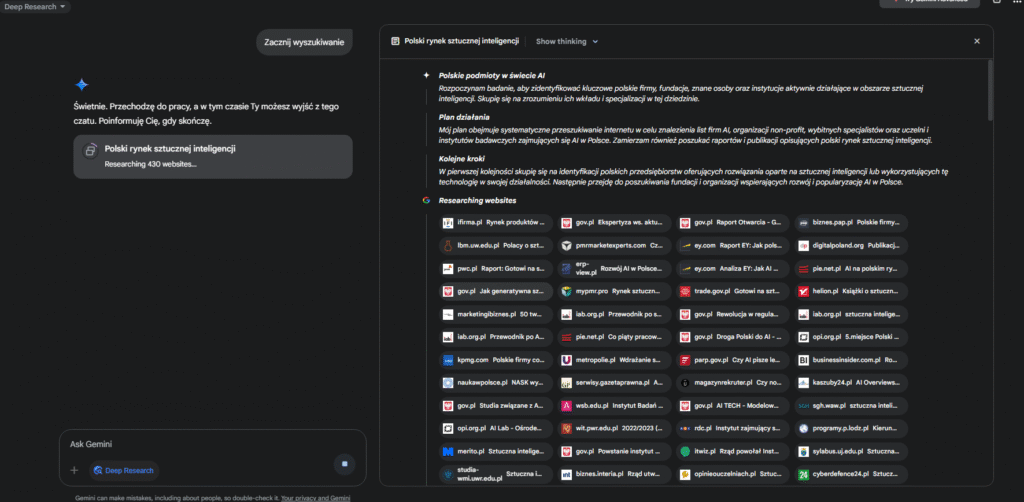Click the rdc.pl dotted favicon
The image size is (1024, 502).
pyautogui.click(x=685, y=428)
